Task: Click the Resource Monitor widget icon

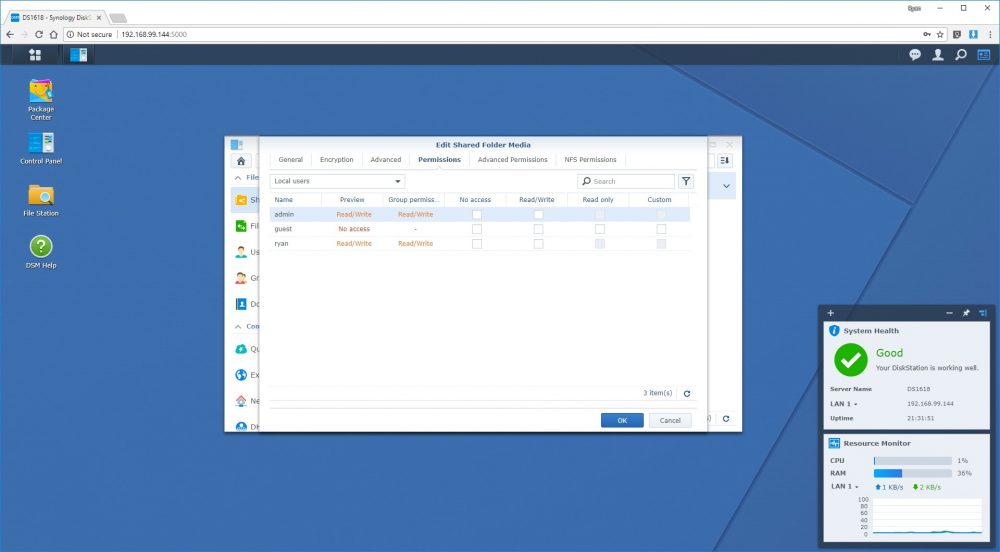Action: pos(834,443)
